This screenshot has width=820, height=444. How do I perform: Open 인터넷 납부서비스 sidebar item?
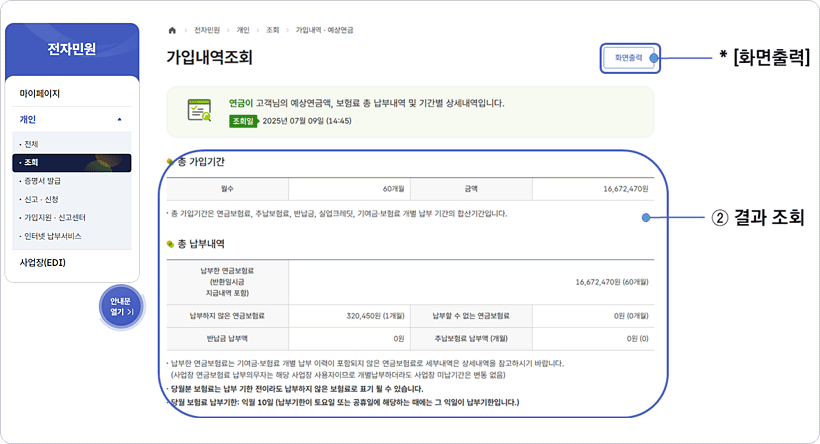52,236
